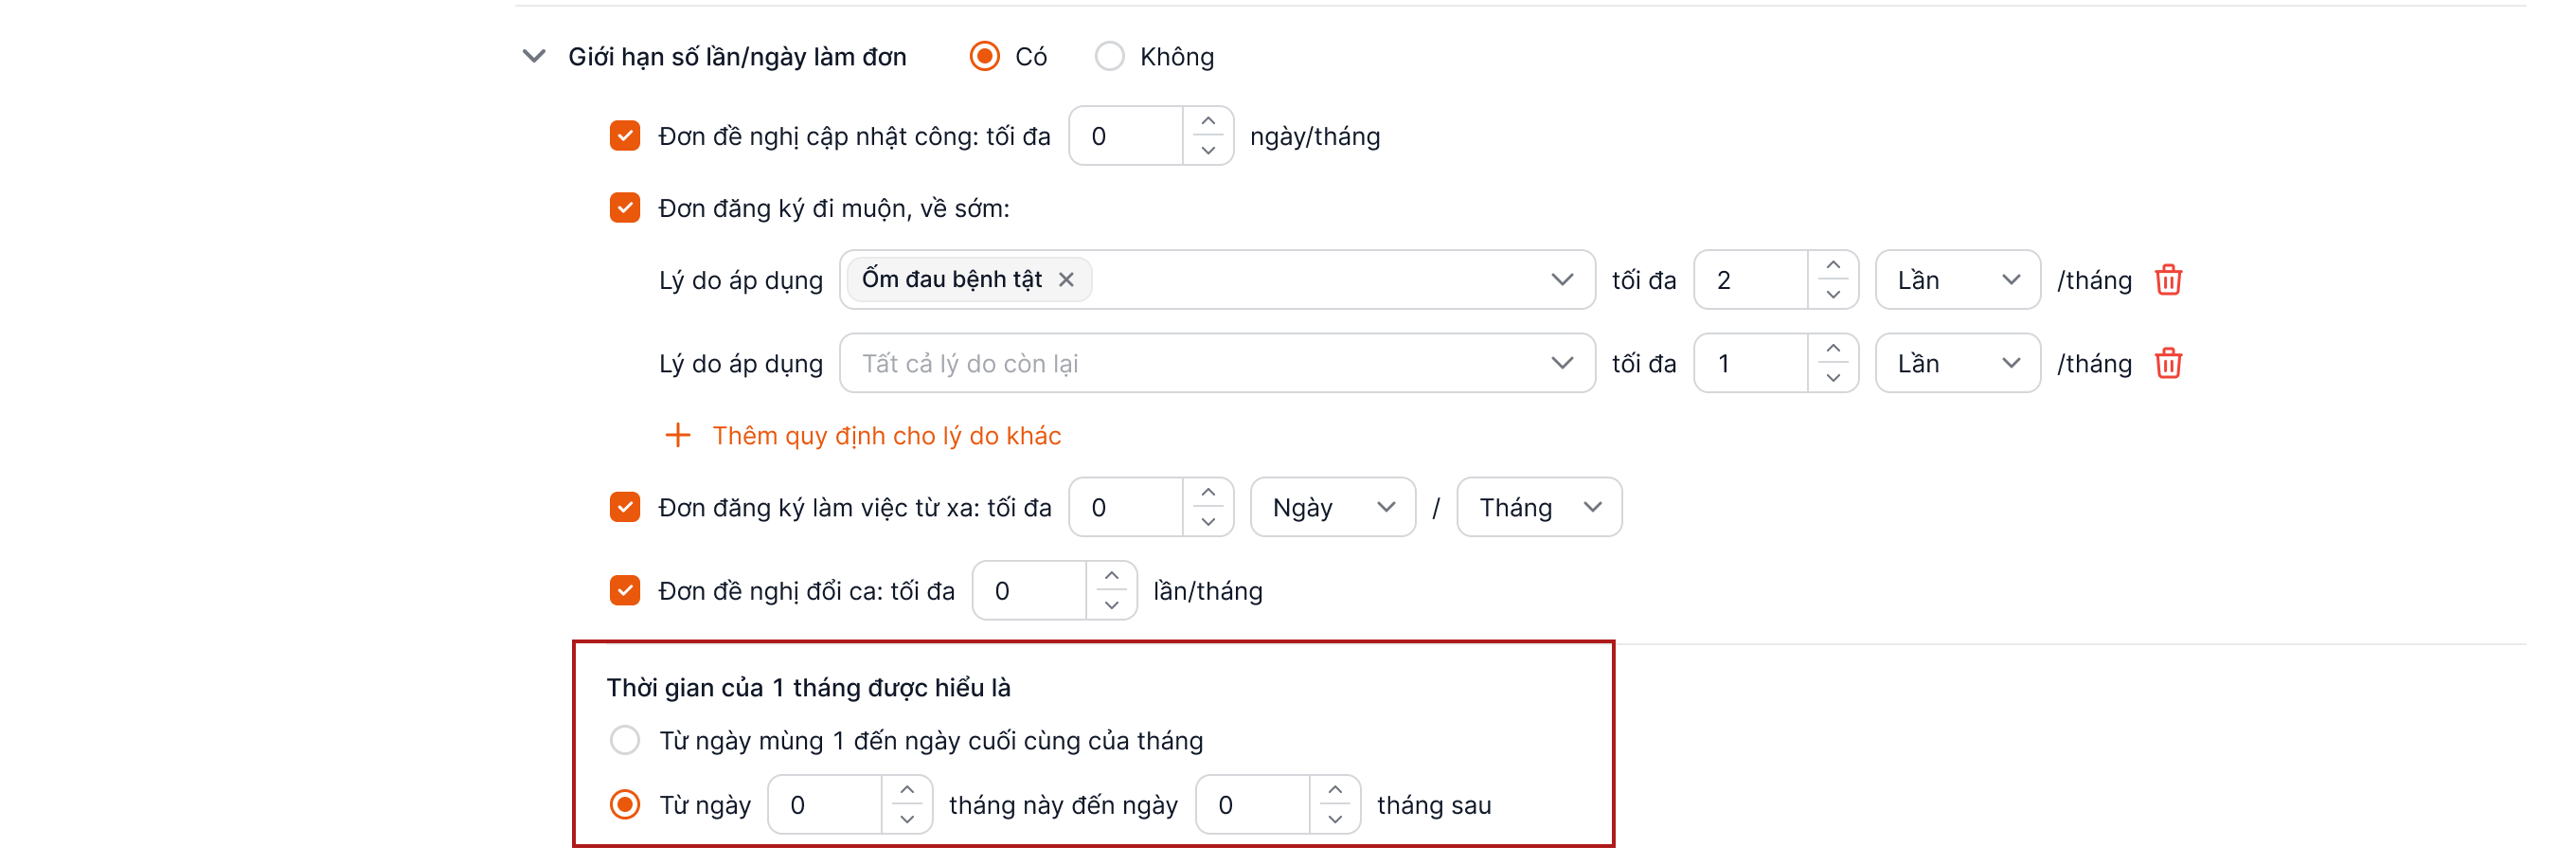
Task: Delete the Ốm đau bệnh tật rule
Action: pos(2167,280)
